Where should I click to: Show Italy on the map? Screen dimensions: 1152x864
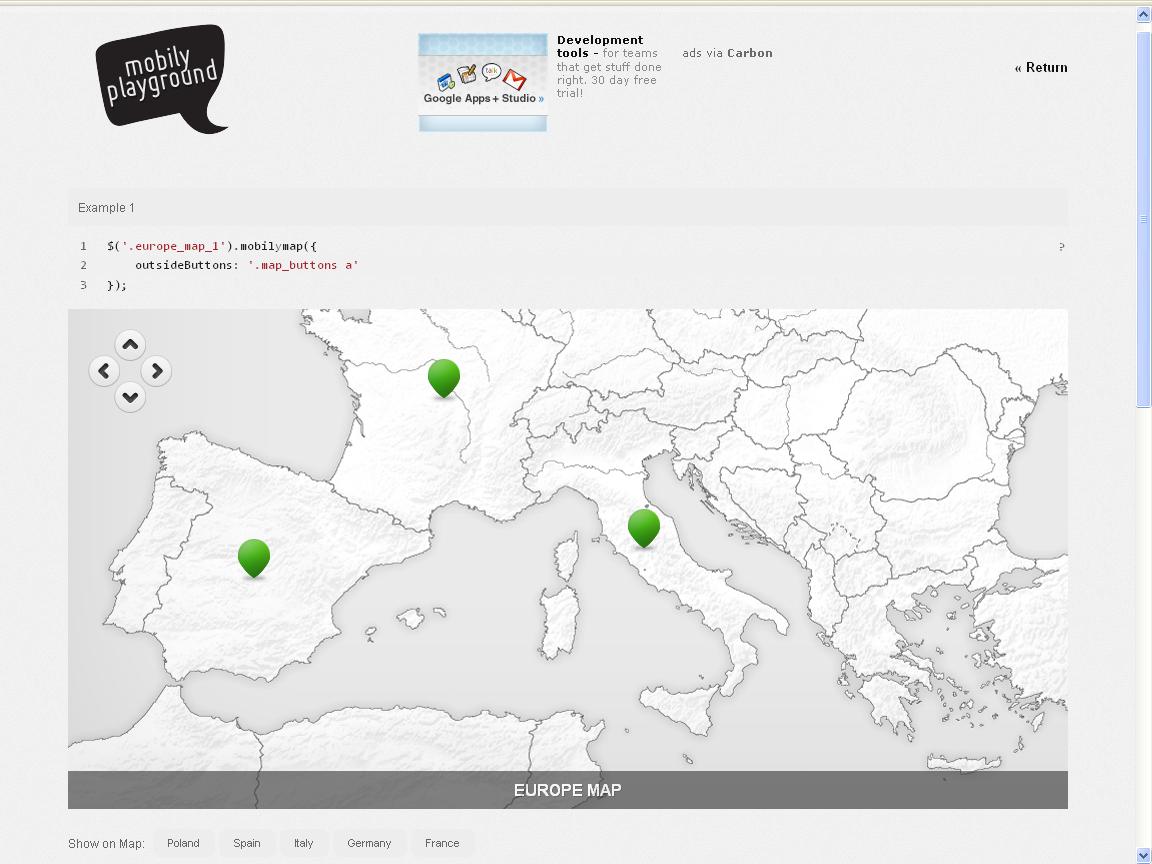coord(304,843)
